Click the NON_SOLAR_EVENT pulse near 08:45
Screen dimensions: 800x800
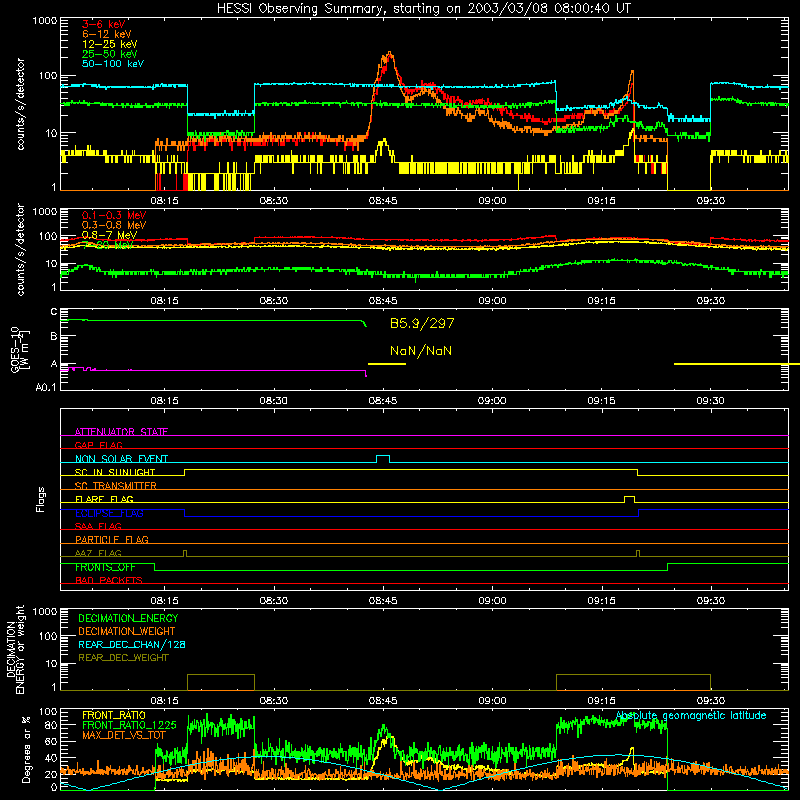383,458
